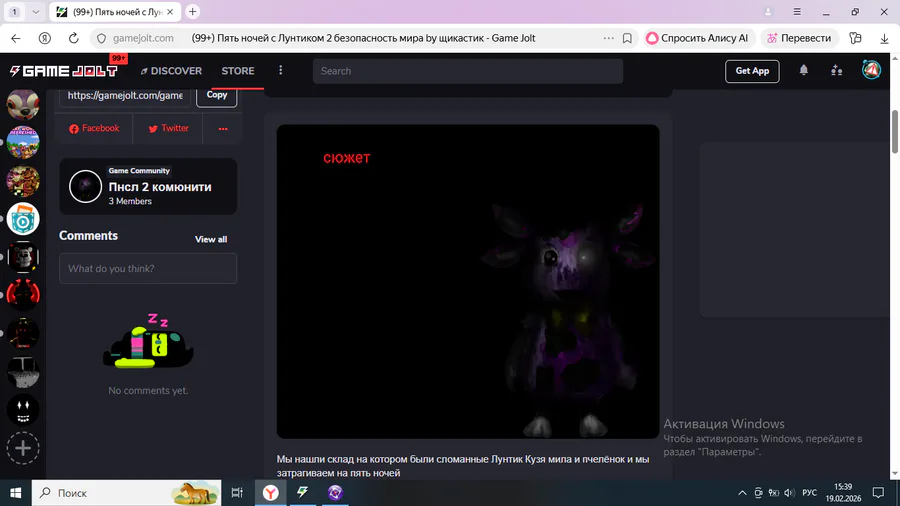
Task: Open the white eyes and teeth community icon
Action: coord(23,410)
